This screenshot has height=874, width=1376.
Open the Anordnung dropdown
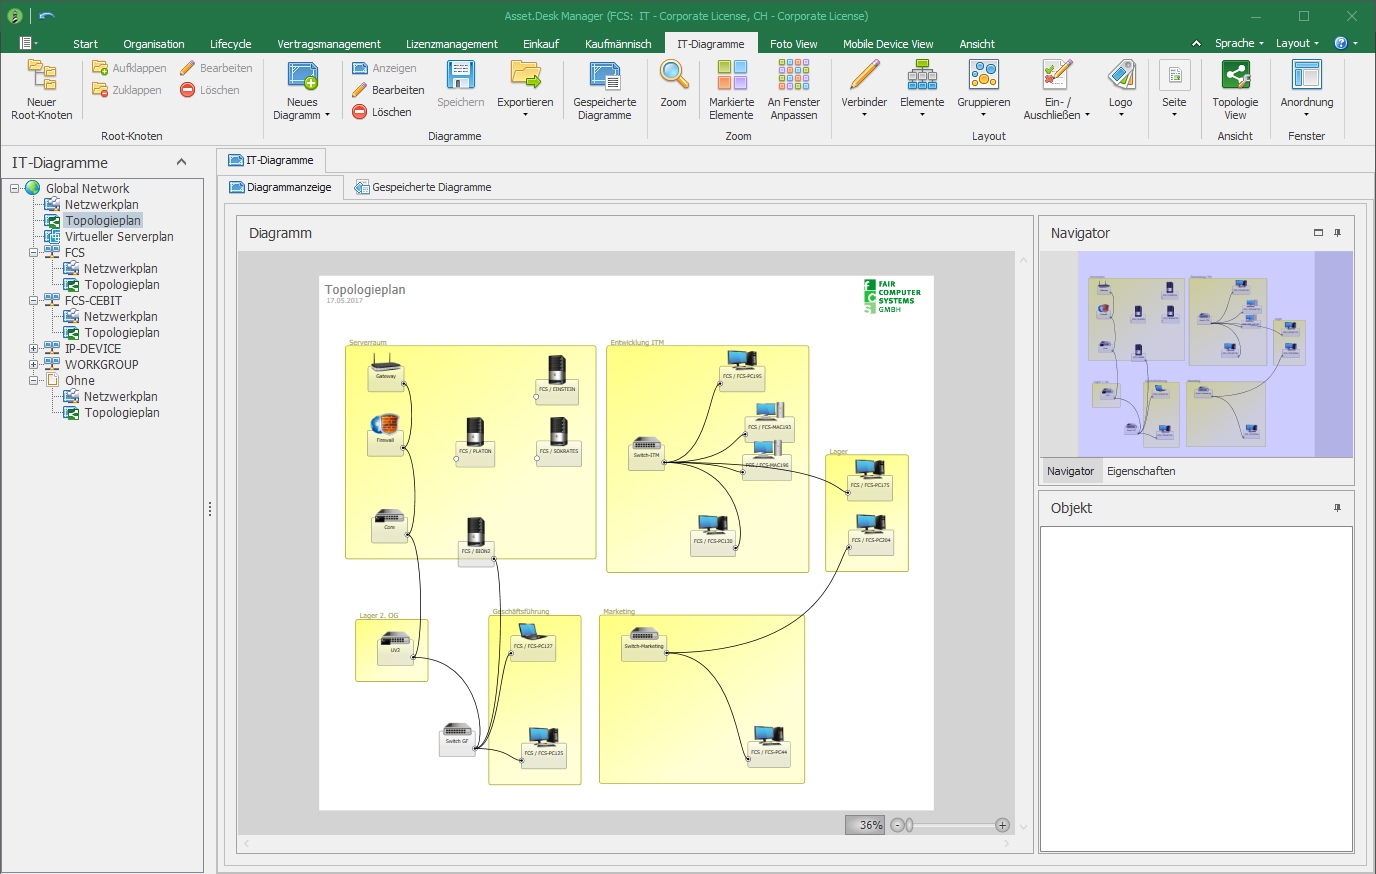1306,90
